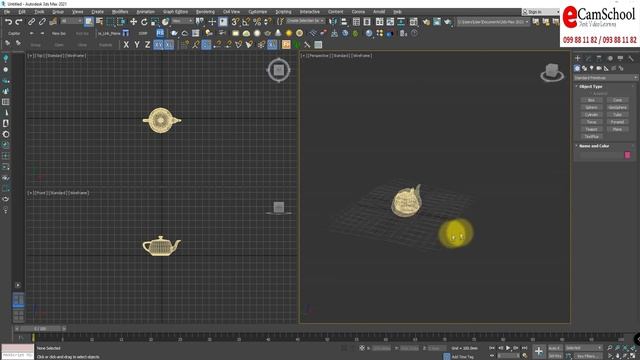Collapse the Object Type rollout

click(591, 87)
